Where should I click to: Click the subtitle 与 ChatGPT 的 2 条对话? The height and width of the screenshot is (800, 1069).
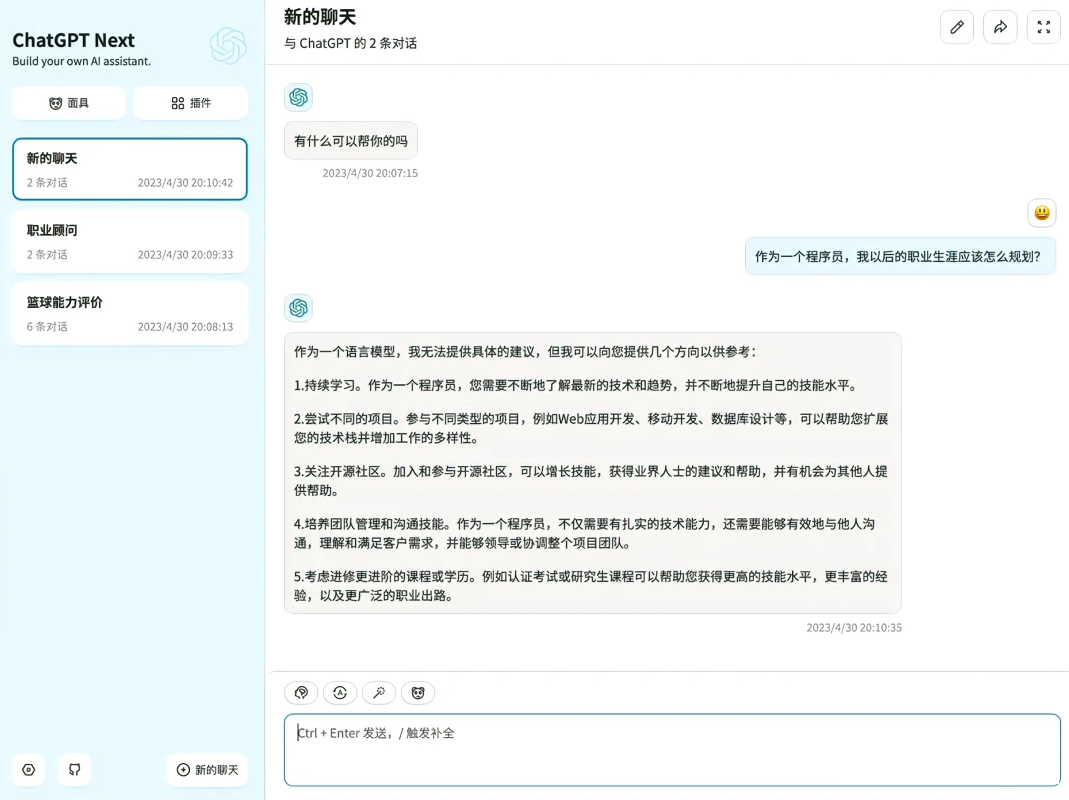tap(350, 43)
